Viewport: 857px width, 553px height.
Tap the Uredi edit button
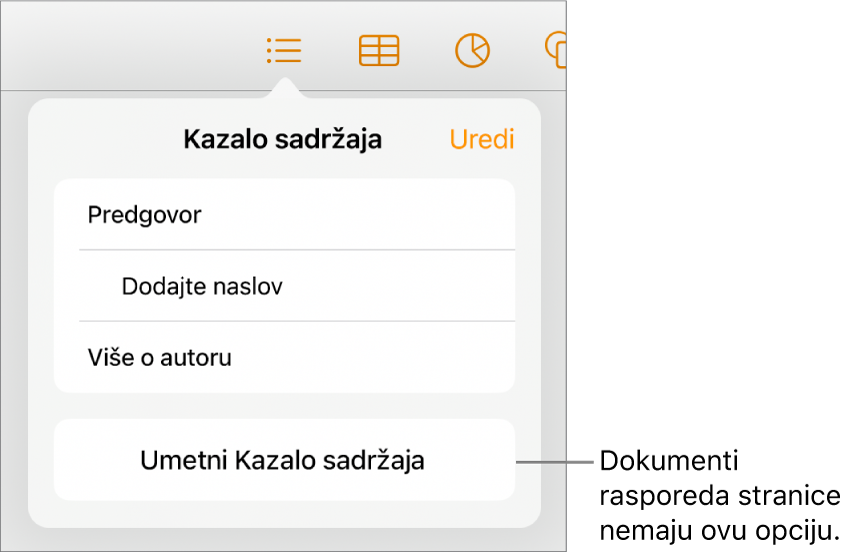(x=482, y=139)
